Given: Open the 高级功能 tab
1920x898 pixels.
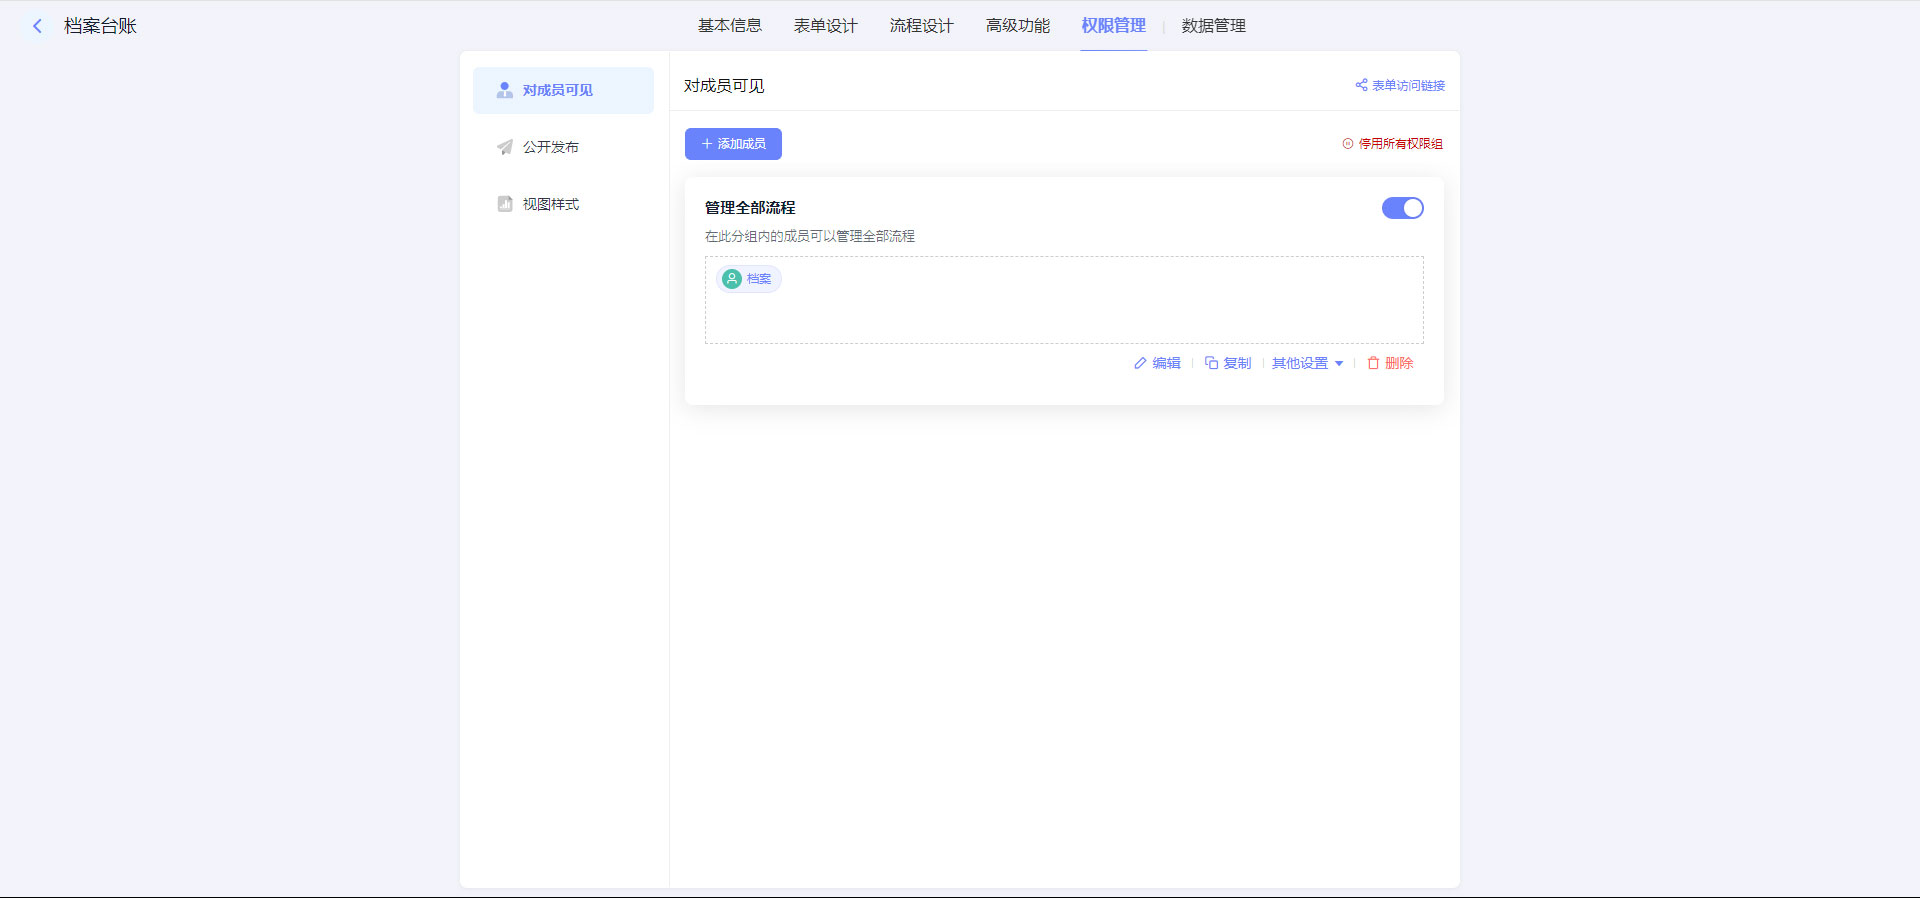Looking at the screenshot, I should [1017, 26].
